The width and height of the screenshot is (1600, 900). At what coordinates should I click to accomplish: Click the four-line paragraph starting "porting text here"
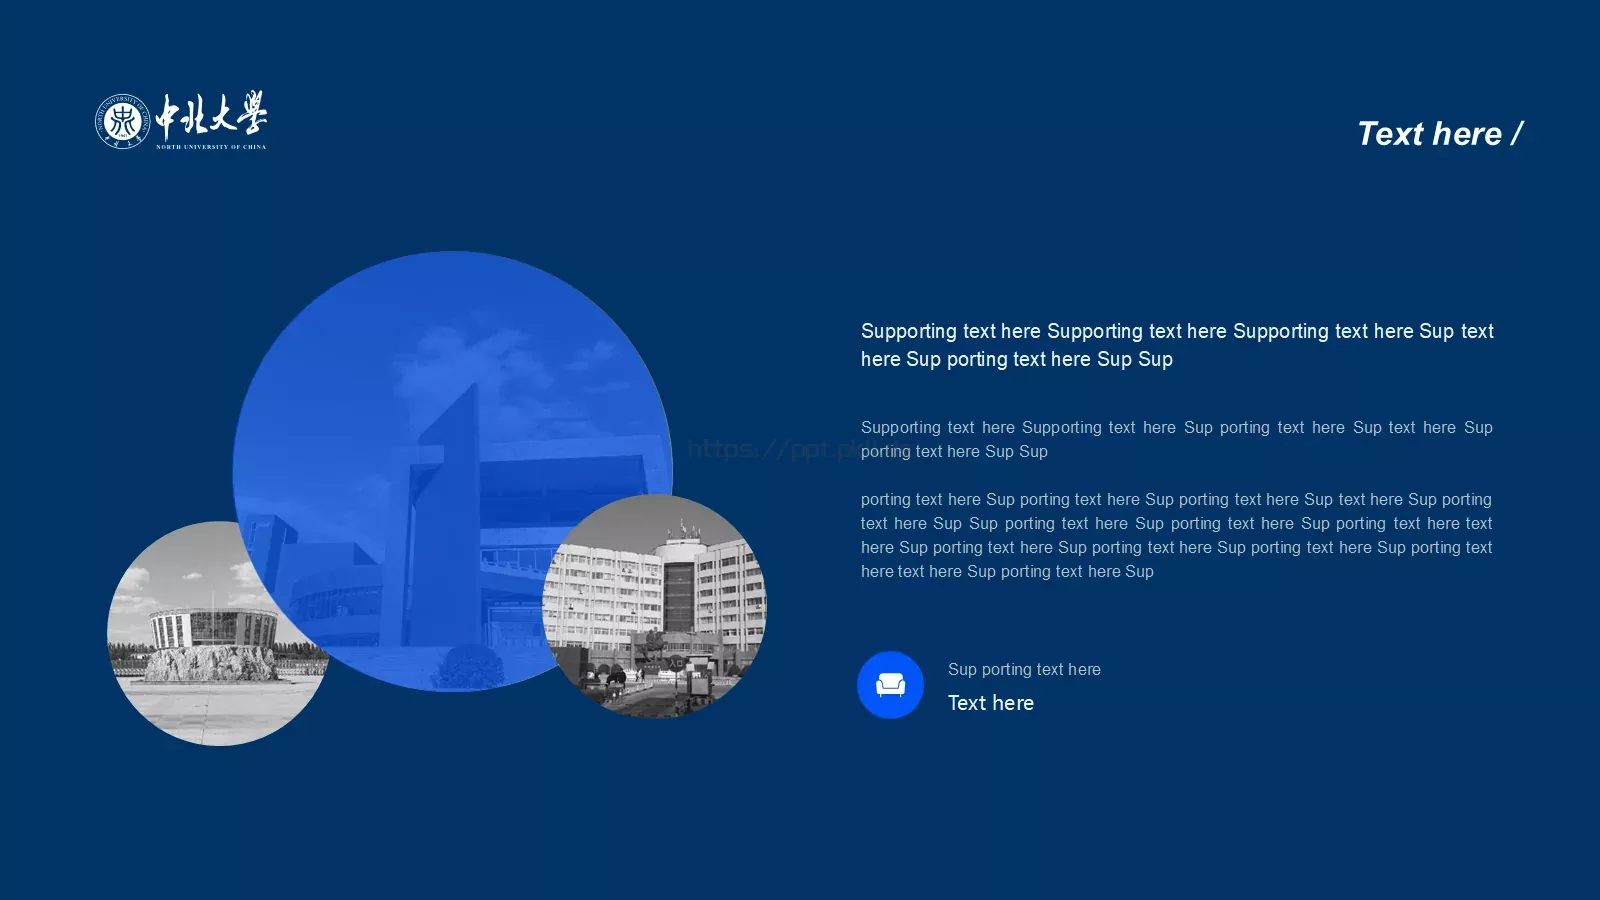pyautogui.click(x=1176, y=535)
